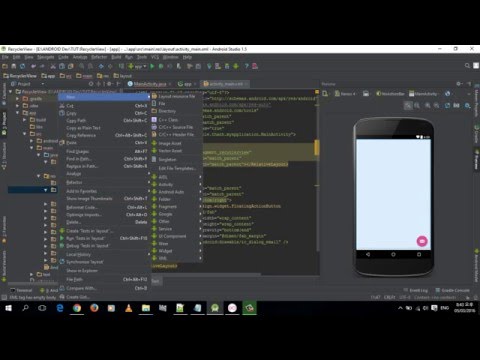480x360 pixels.
Task: Open the Gradle Console tool window
Action: coord(453,290)
